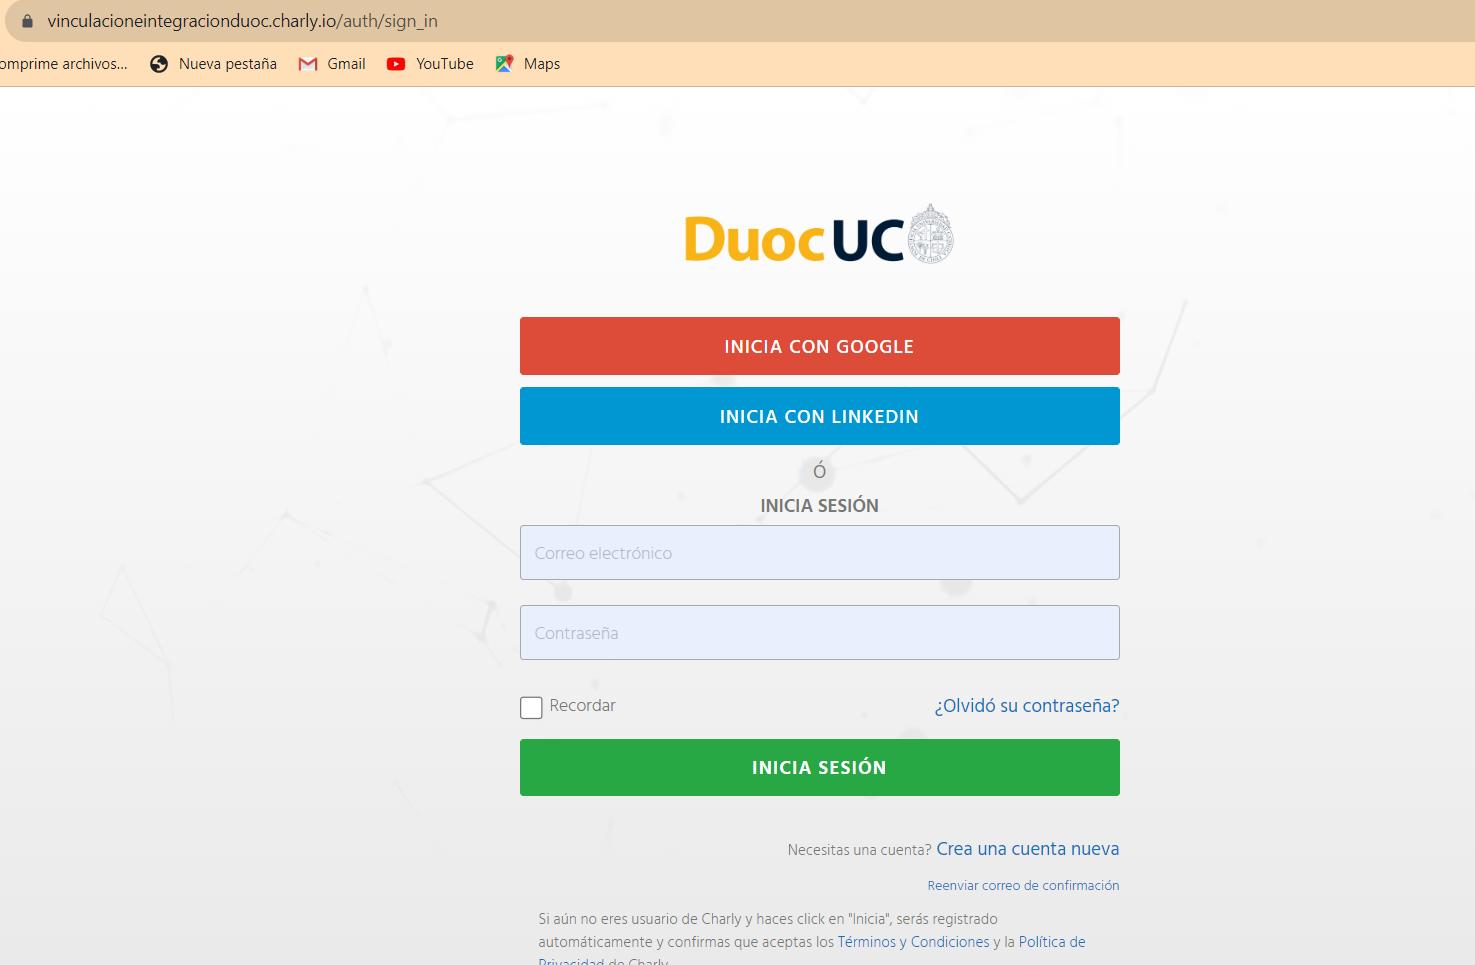Focus the Correo electrónico input field

(x=820, y=552)
